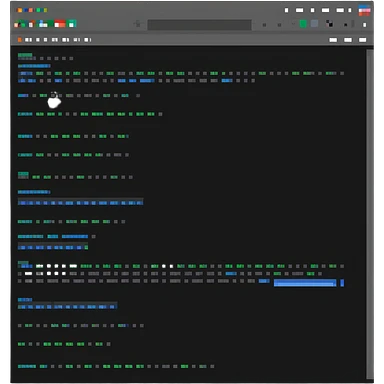
Task: Click the vertical scrollbar on the right edge
Action: coord(370,213)
